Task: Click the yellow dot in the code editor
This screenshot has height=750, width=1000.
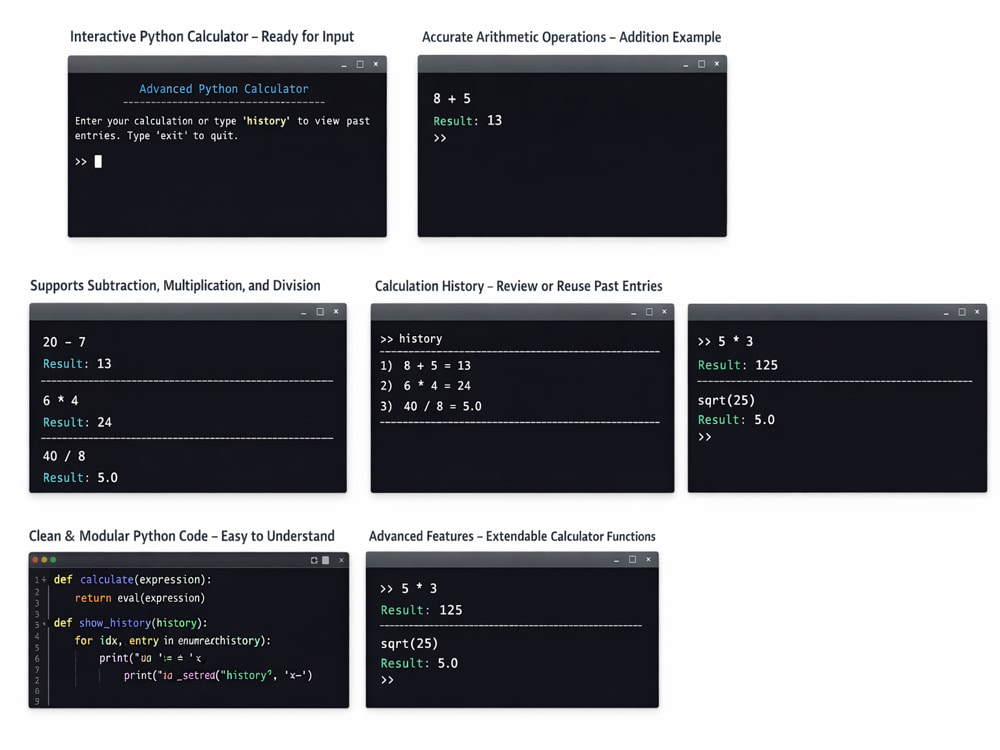Action: [x=44, y=559]
